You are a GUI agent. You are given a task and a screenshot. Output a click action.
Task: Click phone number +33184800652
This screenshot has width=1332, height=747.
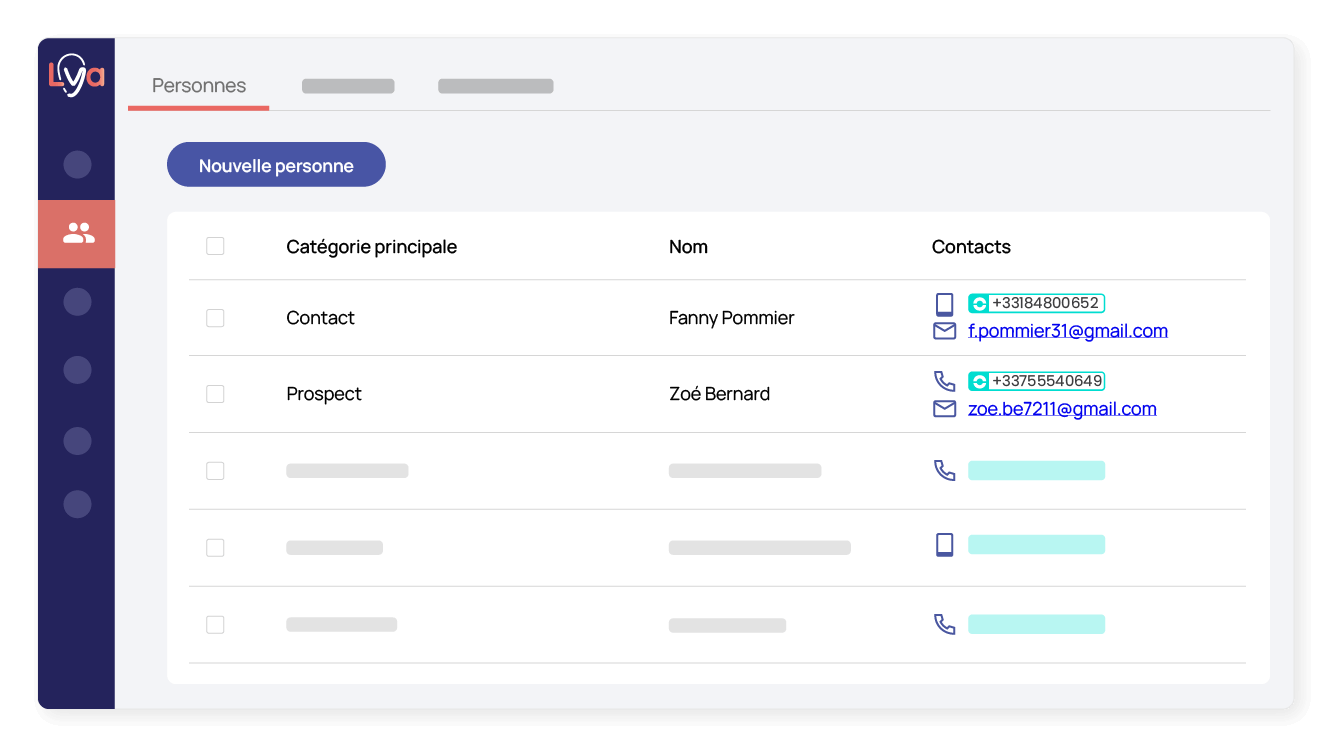[1045, 303]
